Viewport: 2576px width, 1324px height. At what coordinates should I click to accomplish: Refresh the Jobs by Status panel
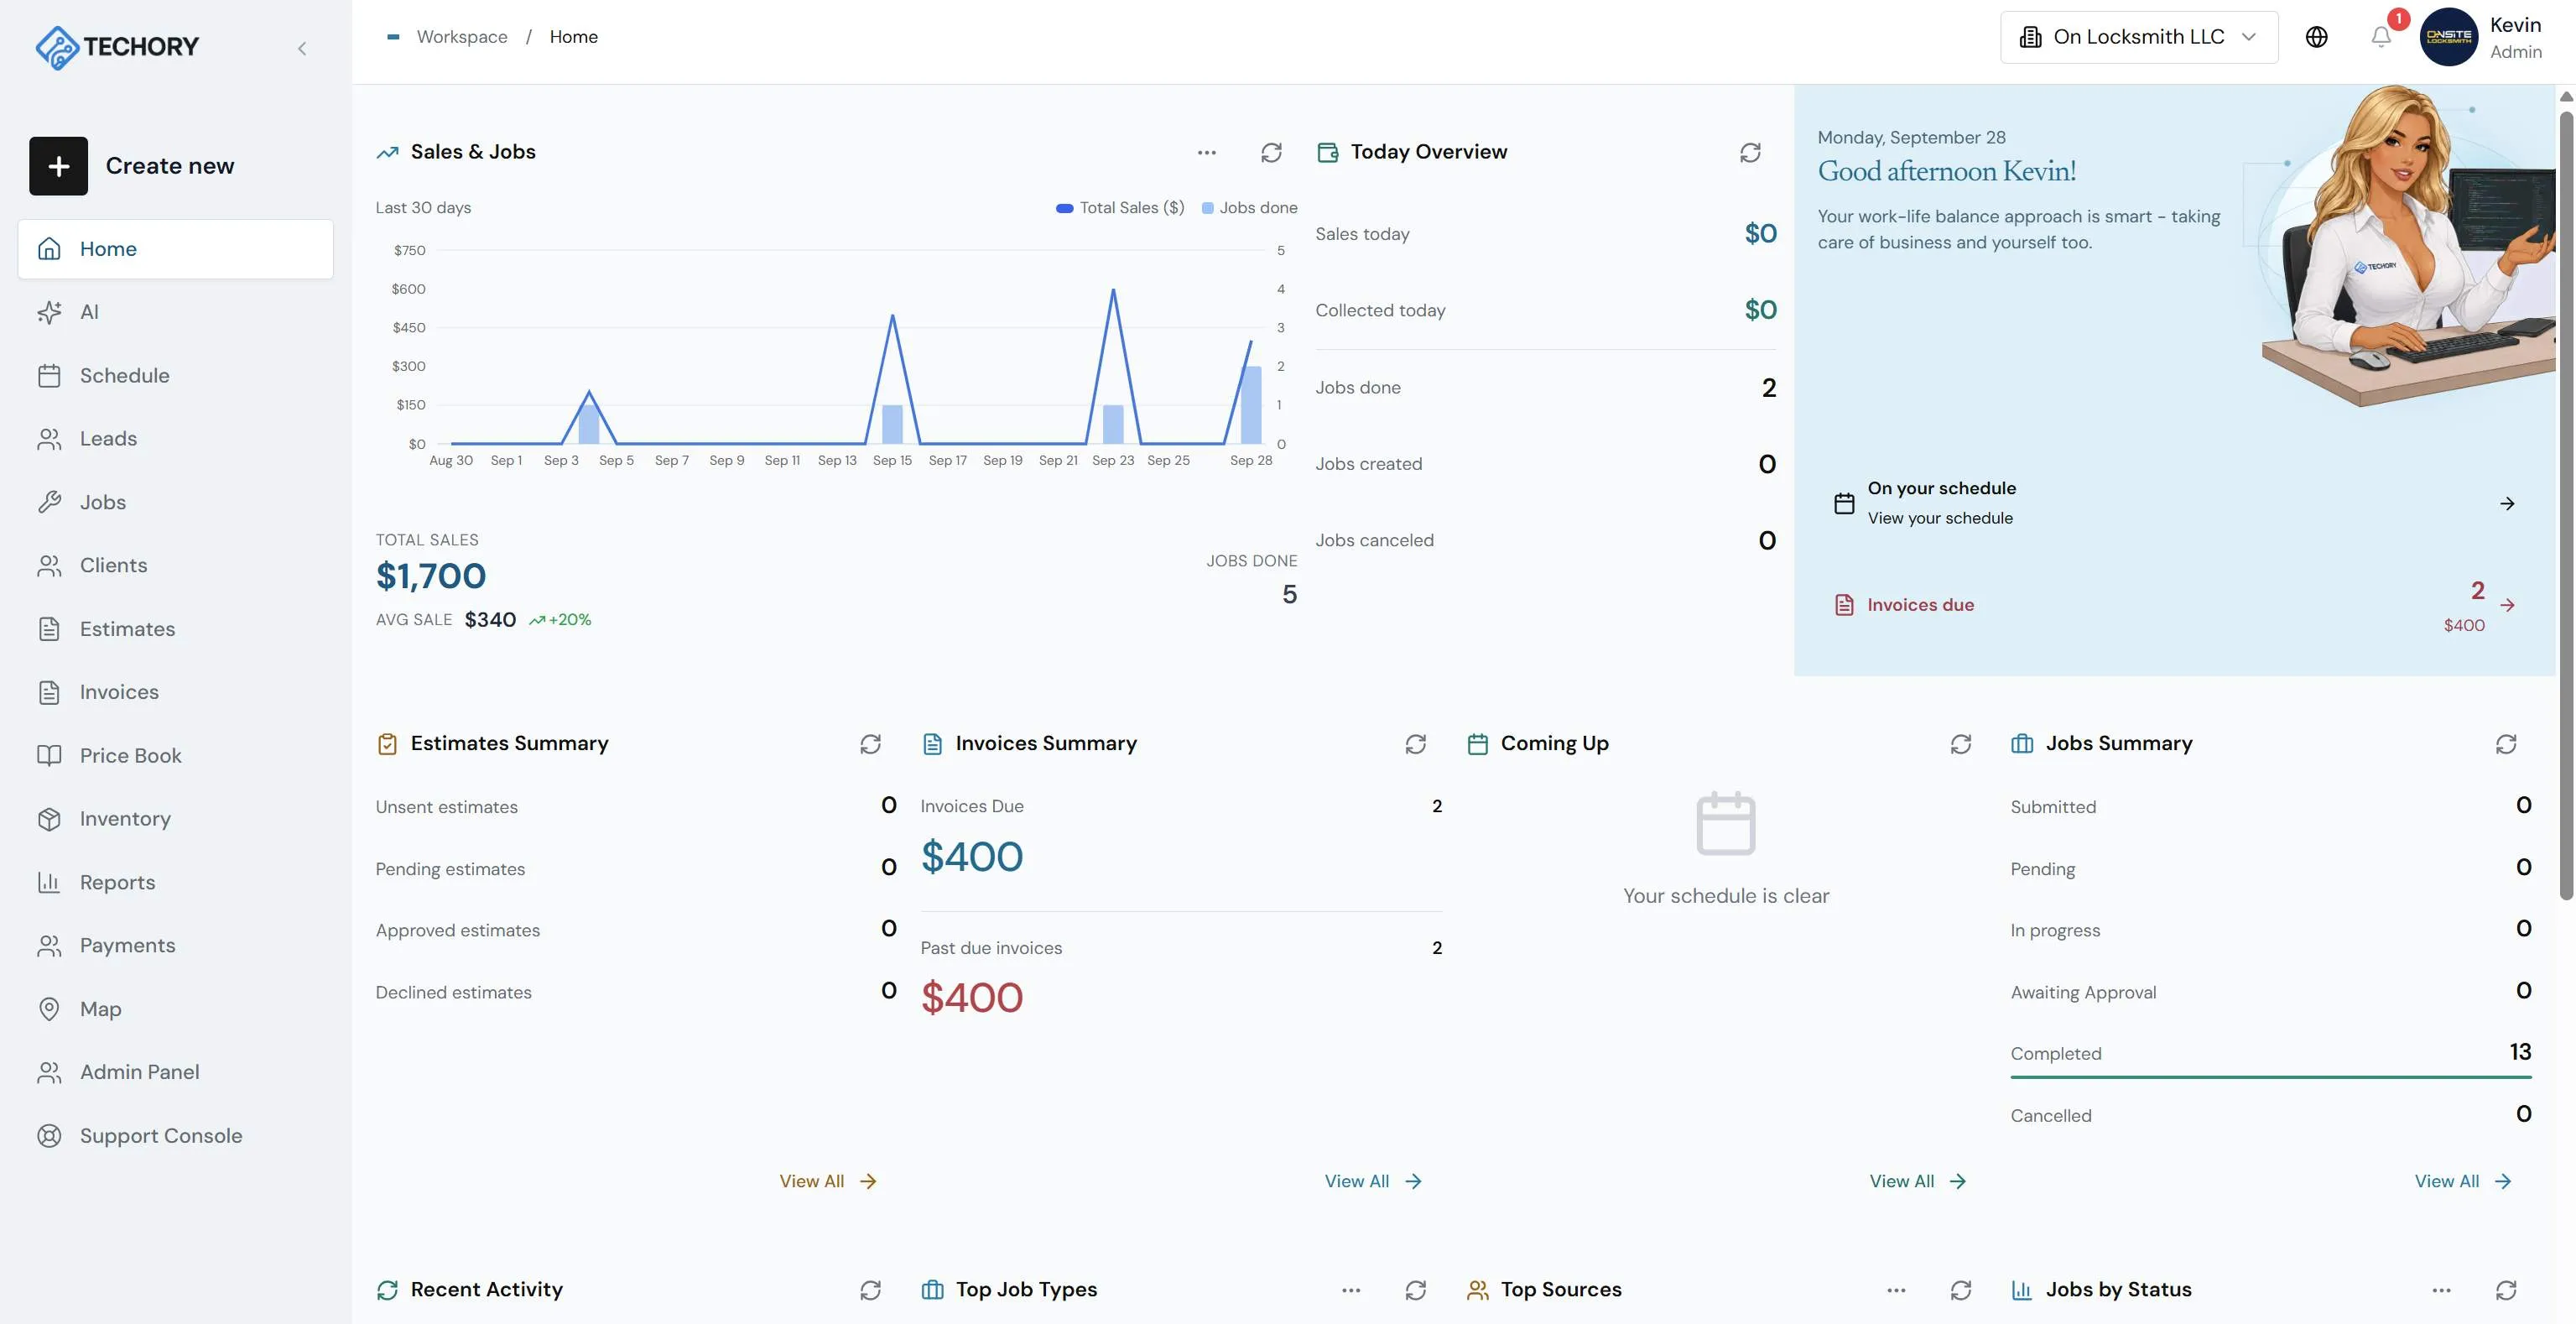pyautogui.click(x=2505, y=1290)
